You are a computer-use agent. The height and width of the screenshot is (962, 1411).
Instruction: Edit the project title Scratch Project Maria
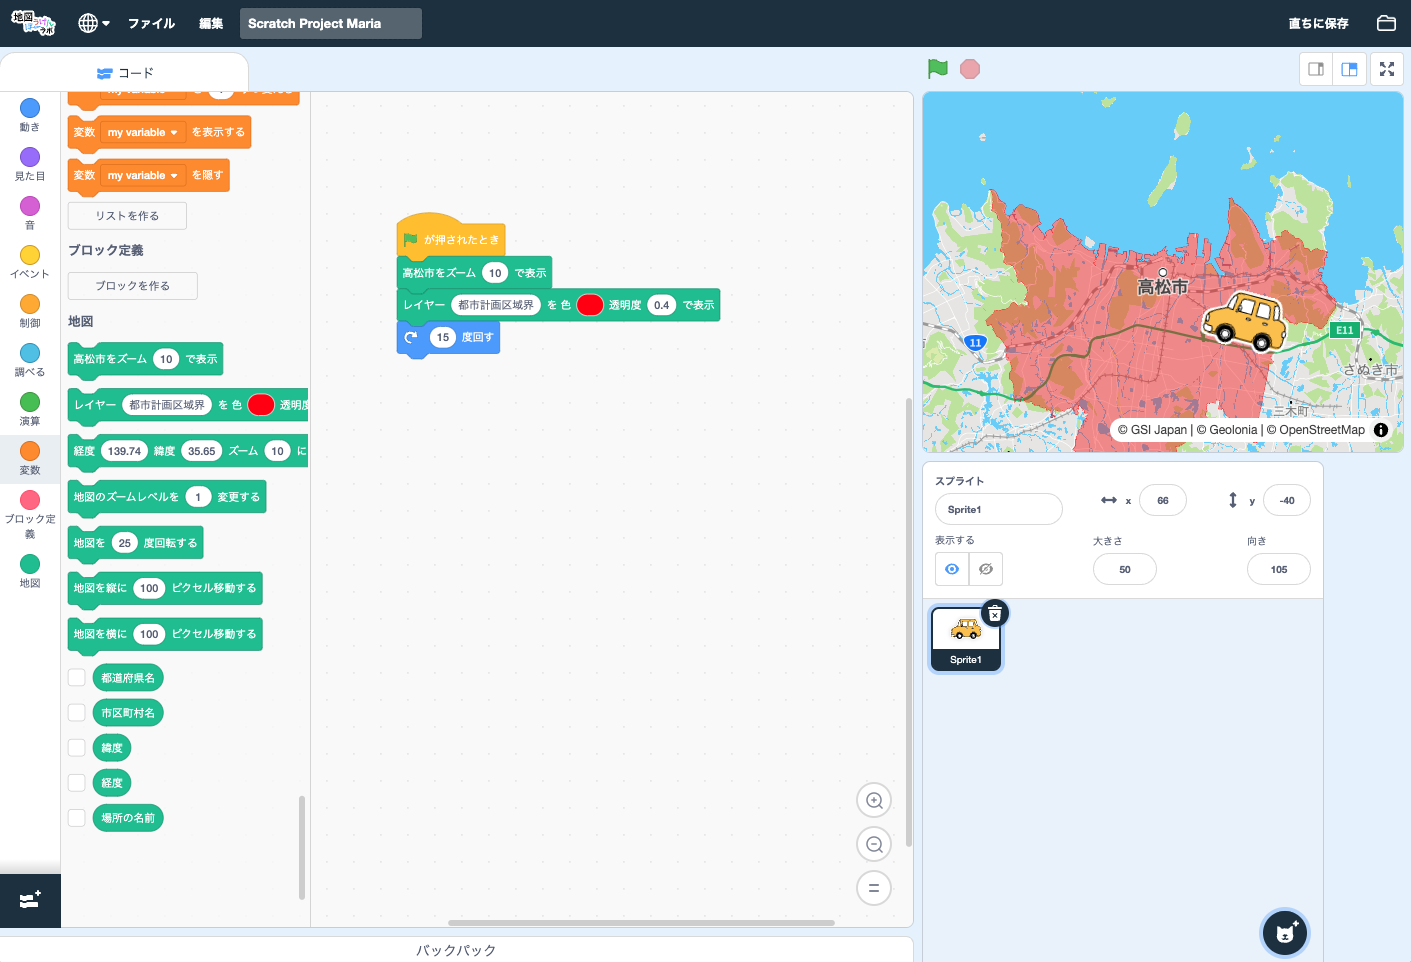pyautogui.click(x=331, y=23)
